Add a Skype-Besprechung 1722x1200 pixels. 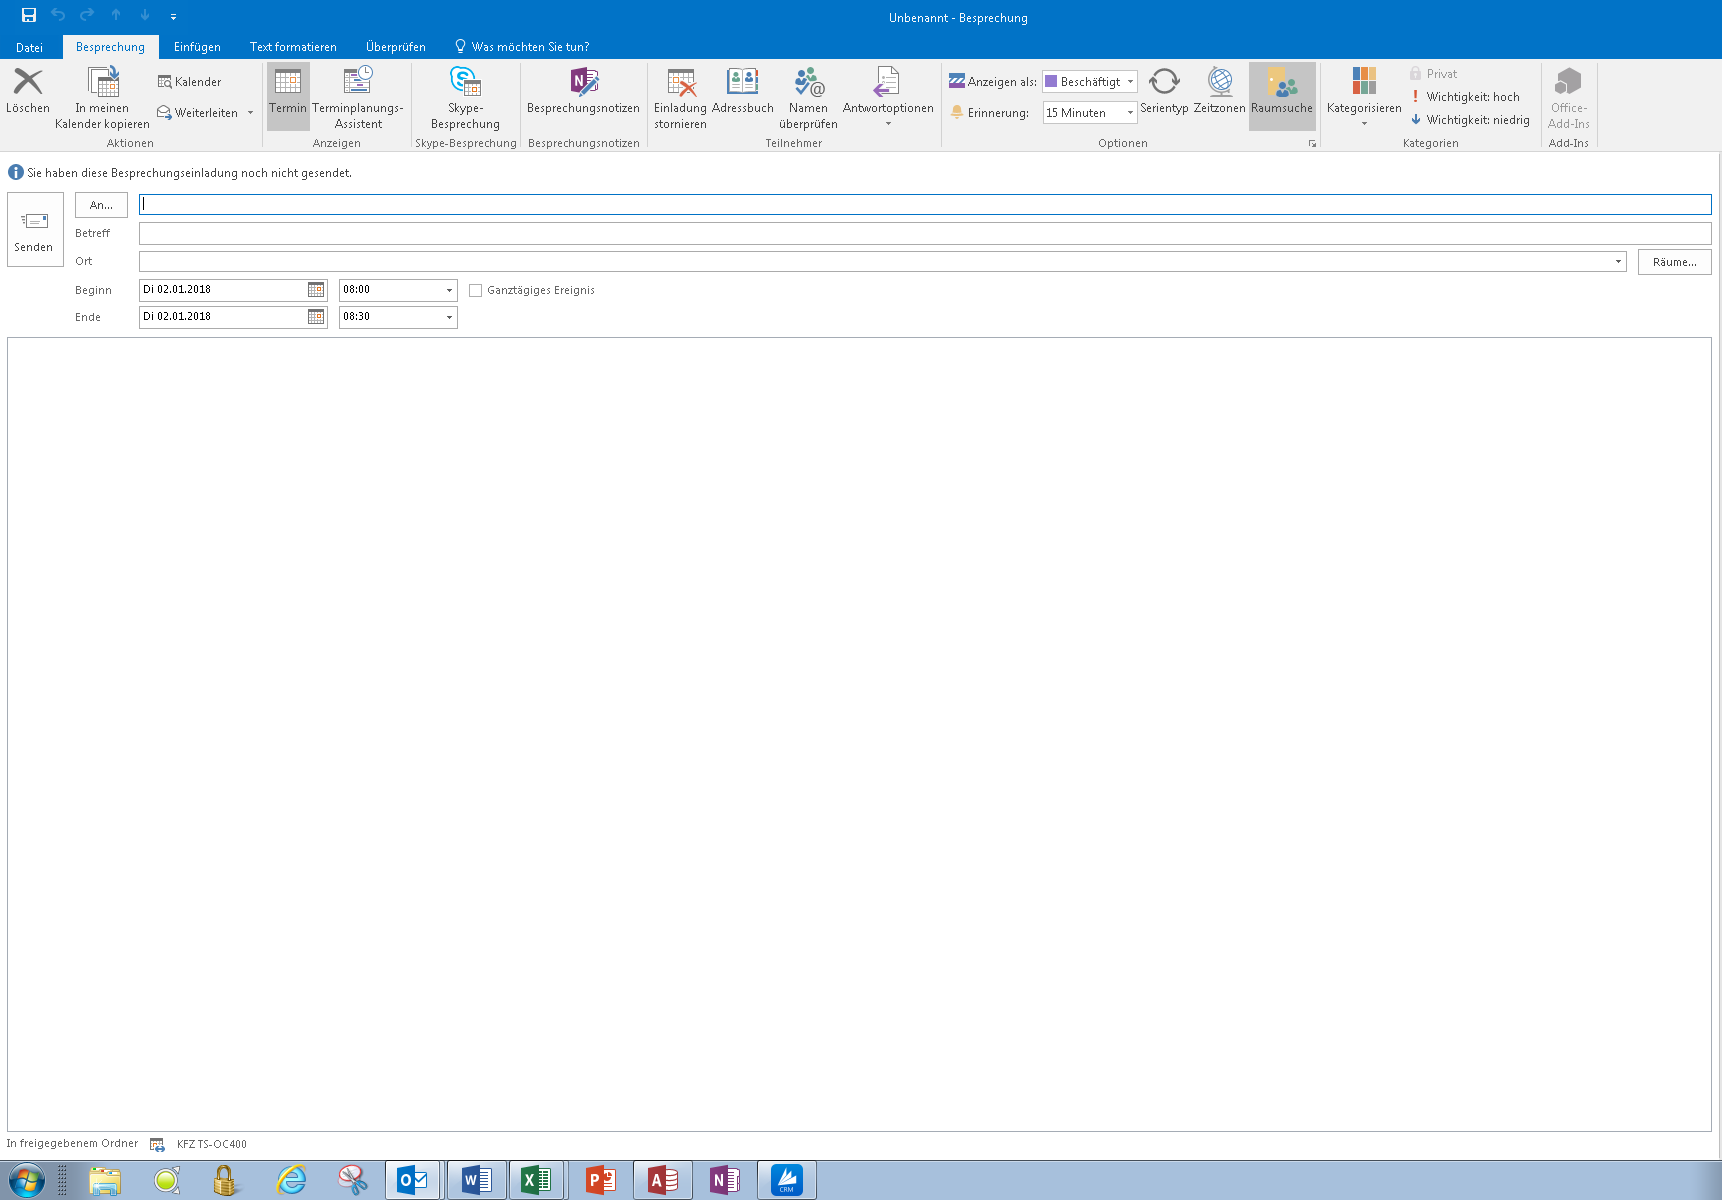[x=465, y=97]
